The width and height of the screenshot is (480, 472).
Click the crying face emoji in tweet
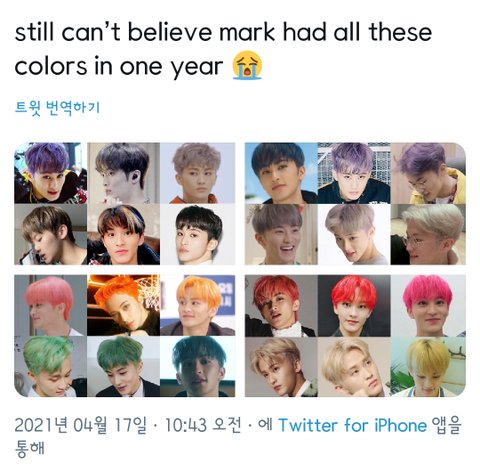pyautogui.click(x=247, y=66)
